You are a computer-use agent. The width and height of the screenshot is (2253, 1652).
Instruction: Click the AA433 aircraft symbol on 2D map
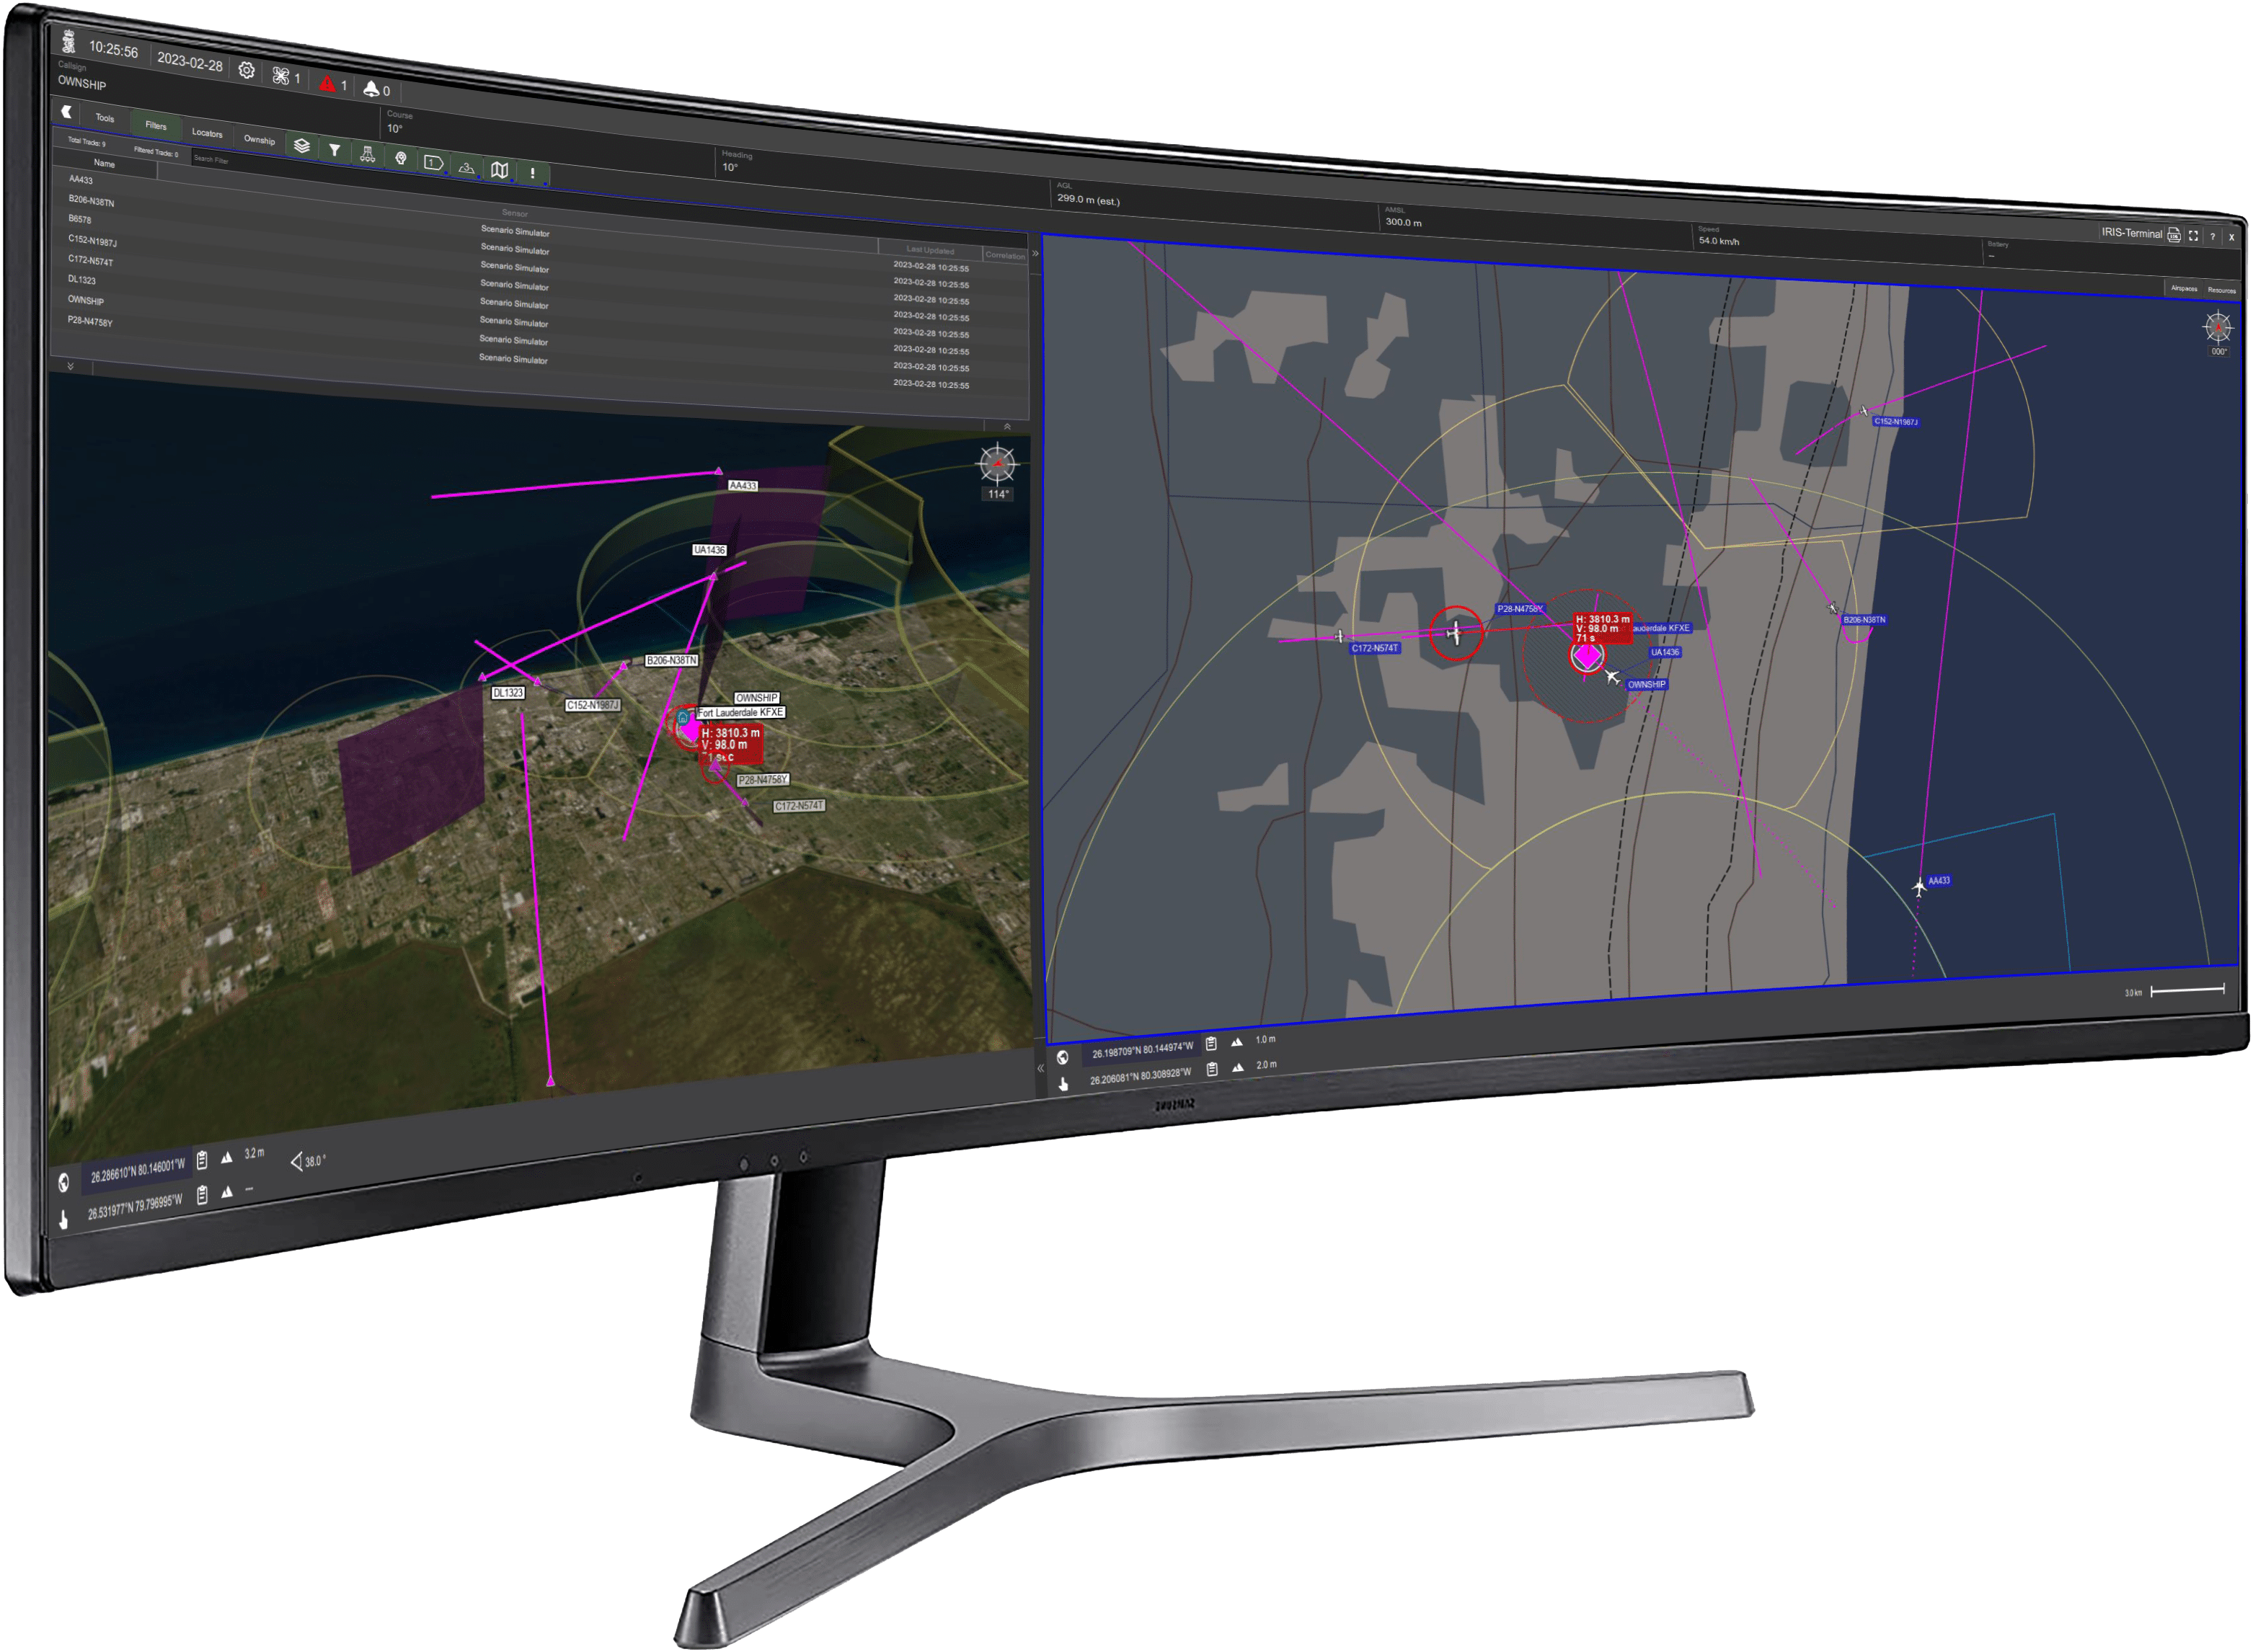(x=1918, y=887)
